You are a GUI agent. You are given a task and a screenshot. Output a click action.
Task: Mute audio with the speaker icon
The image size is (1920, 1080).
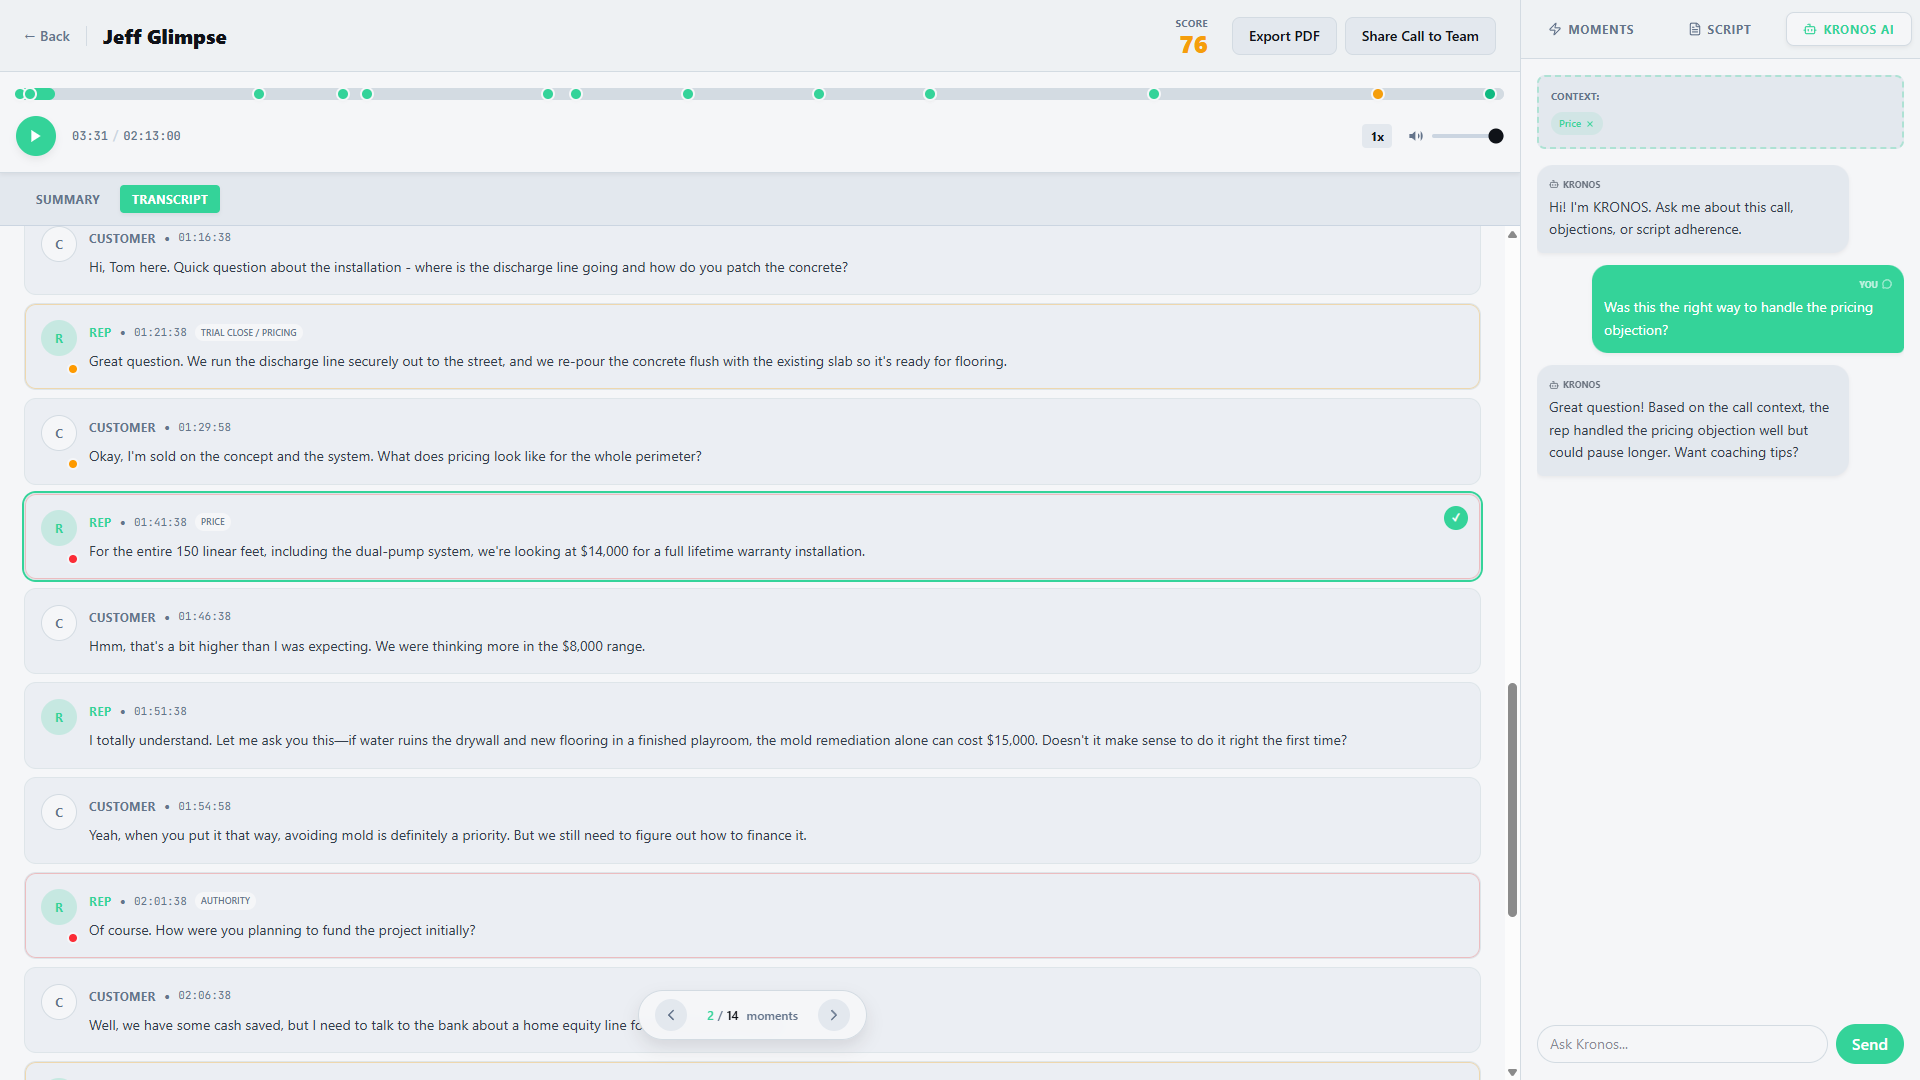[x=1415, y=136]
